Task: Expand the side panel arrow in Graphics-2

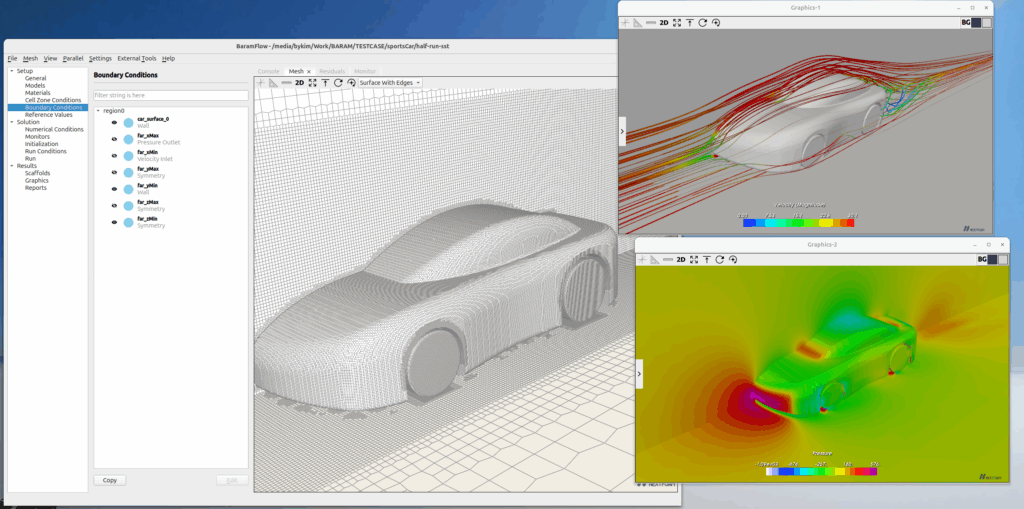Action: click(x=639, y=374)
